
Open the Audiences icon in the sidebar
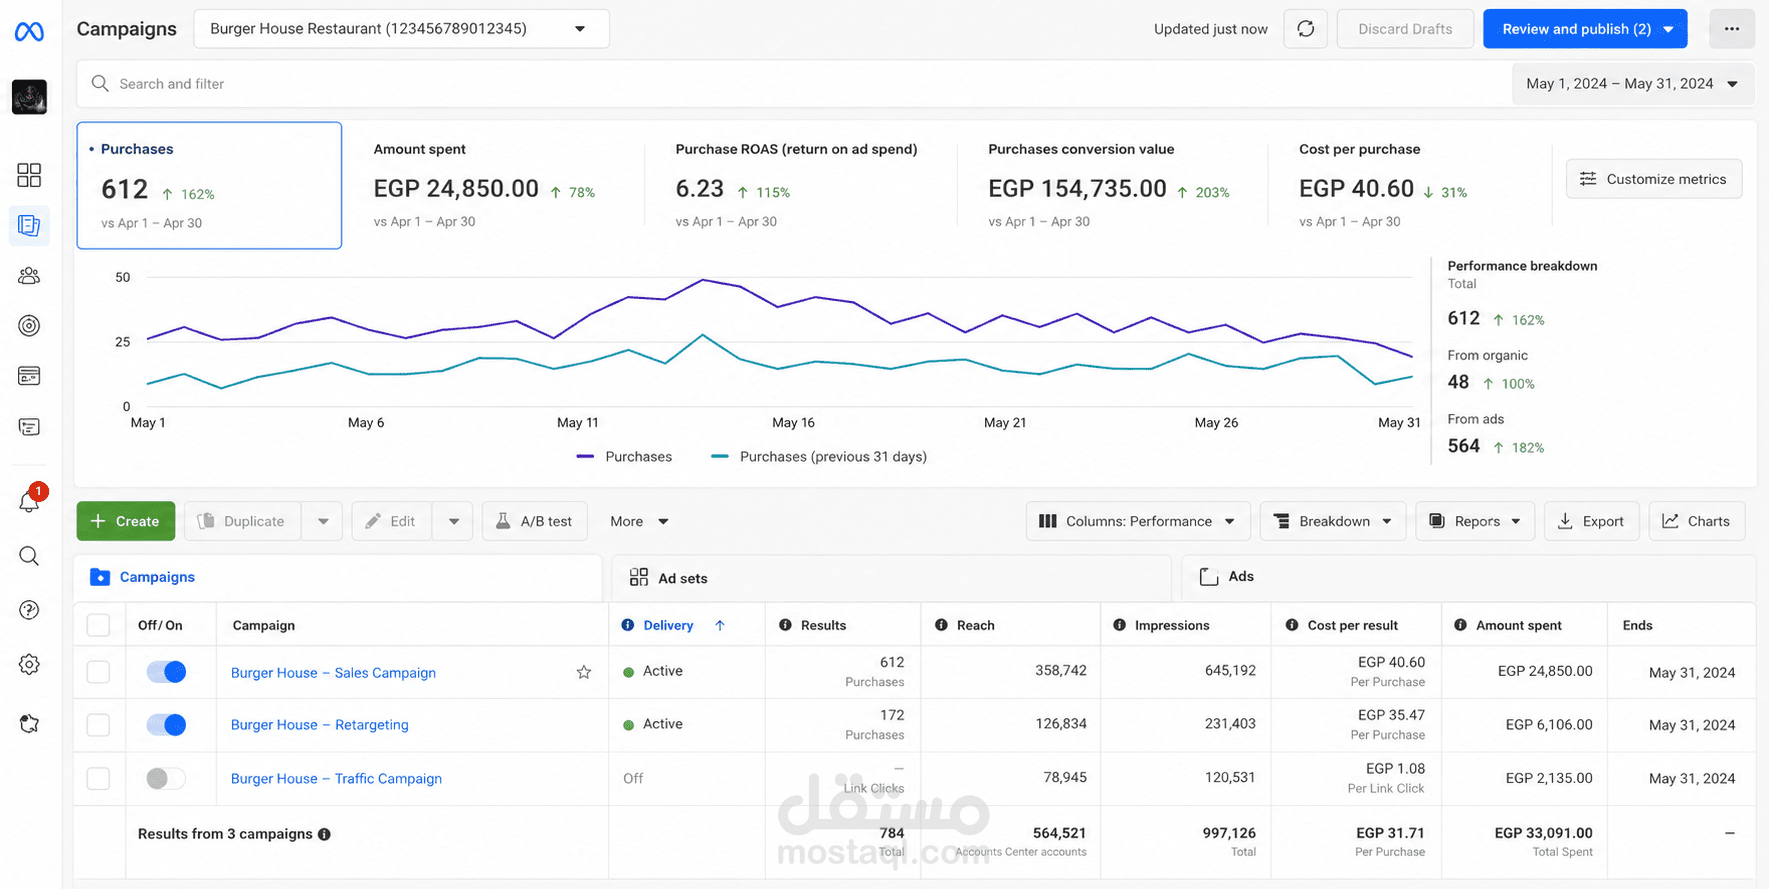click(x=29, y=275)
